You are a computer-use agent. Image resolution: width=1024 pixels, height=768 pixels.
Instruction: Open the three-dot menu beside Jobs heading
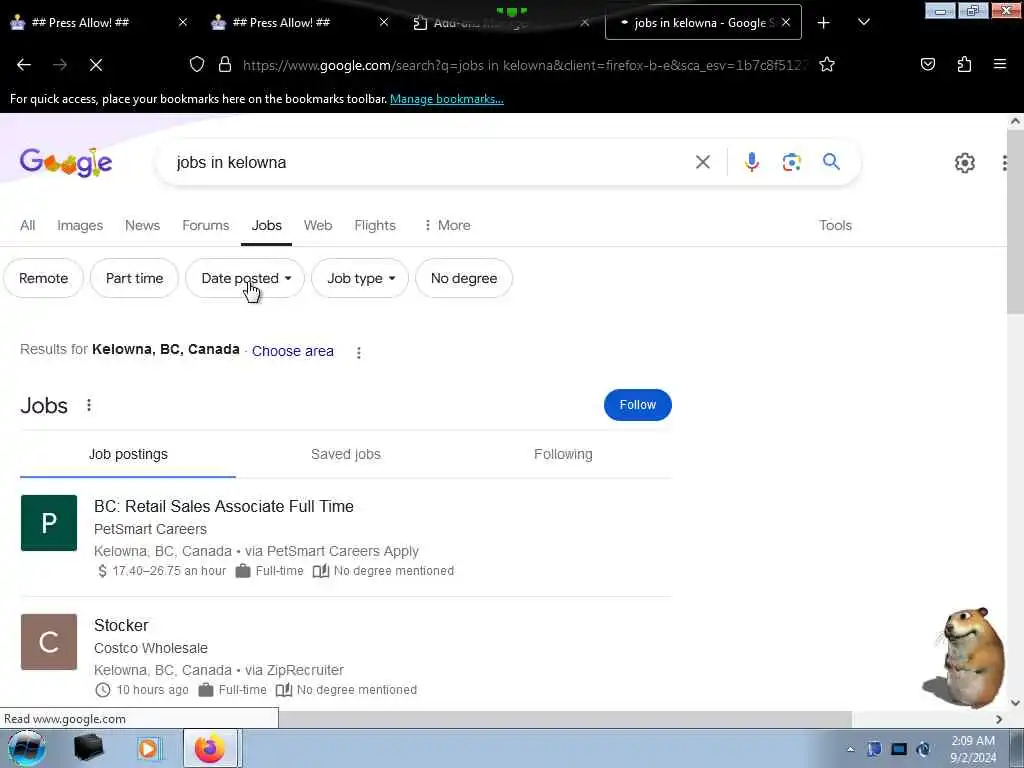coord(89,406)
